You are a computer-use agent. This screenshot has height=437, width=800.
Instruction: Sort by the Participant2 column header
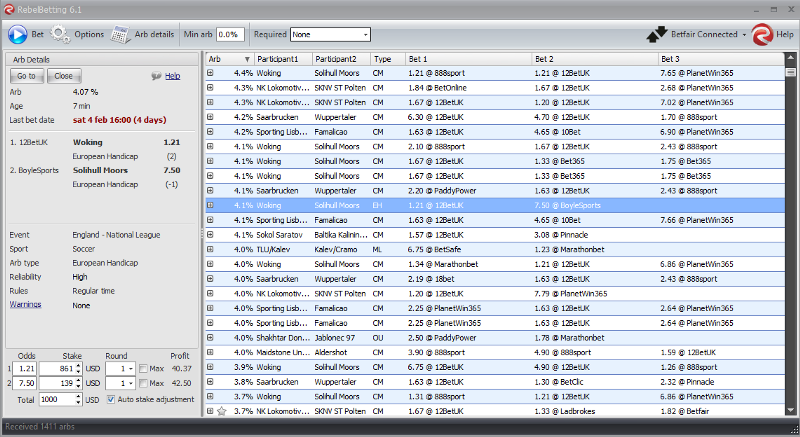tap(341, 59)
